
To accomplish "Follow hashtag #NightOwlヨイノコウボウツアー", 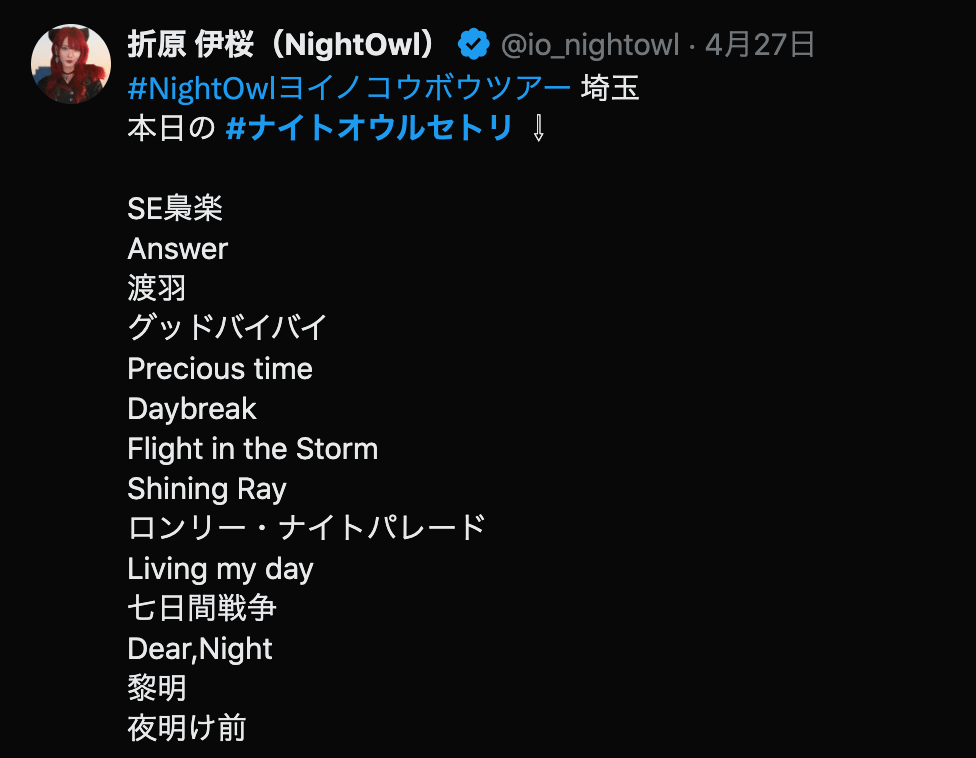I will pyautogui.click(x=349, y=88).
